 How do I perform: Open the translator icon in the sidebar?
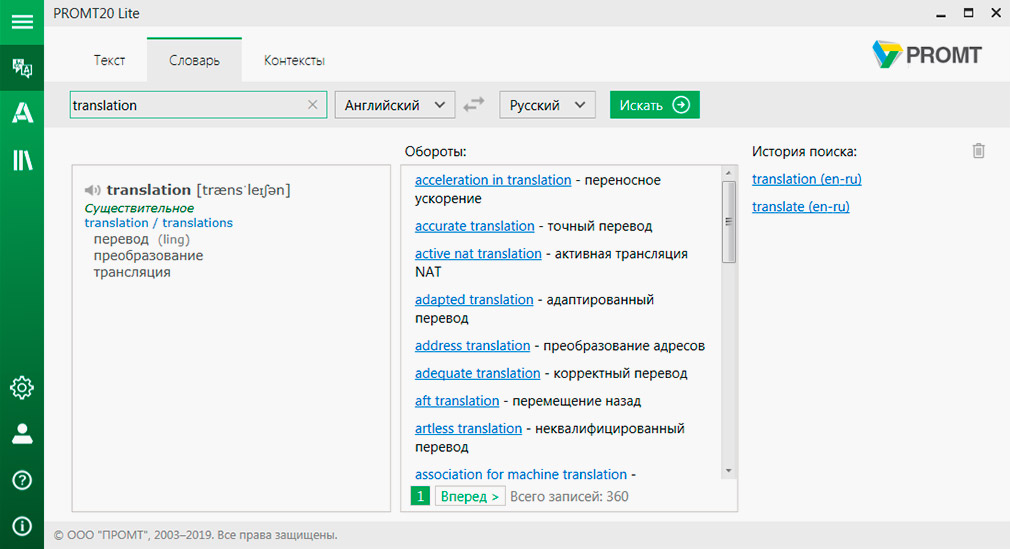coord(22,68)
